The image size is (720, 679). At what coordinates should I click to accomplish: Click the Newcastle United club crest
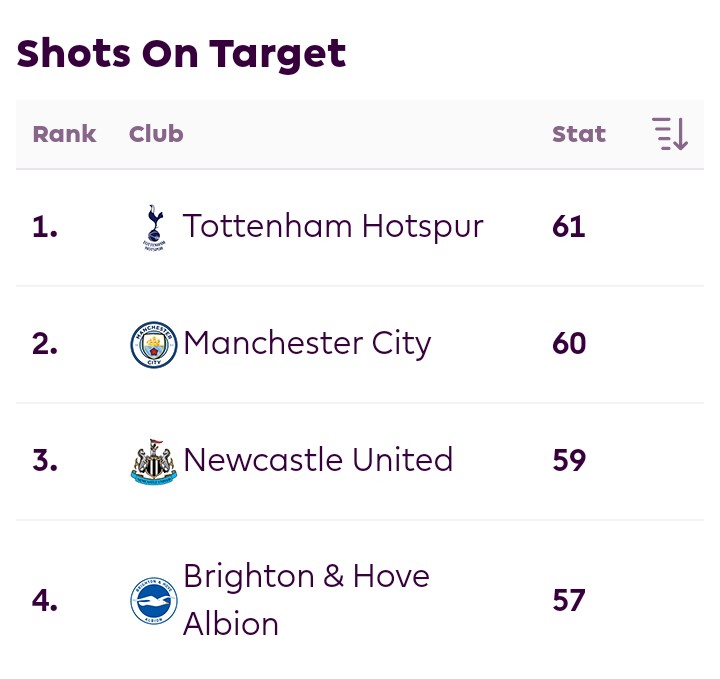(x=154, y=462)
